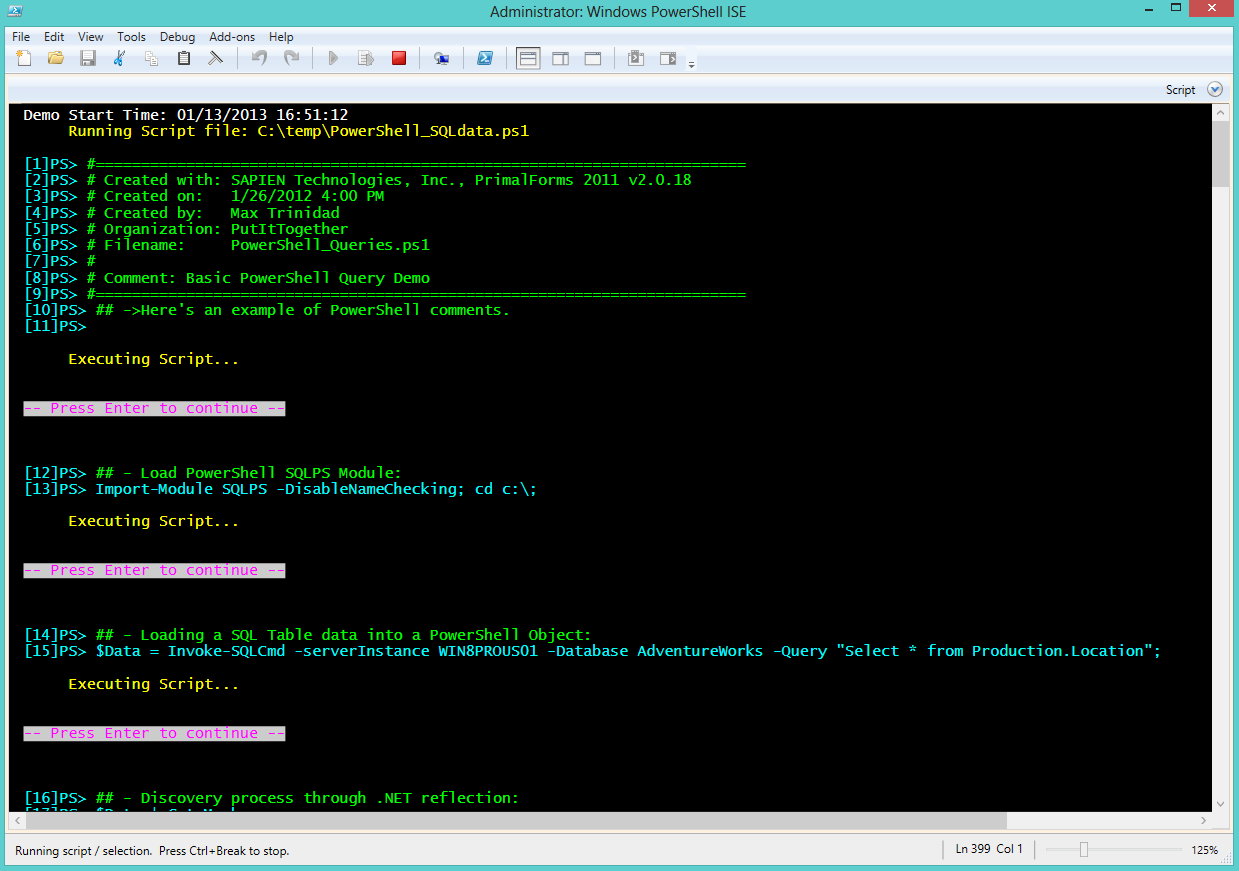This screenshot has height=871, width=1239.
Task: Show the Command Add-on pane icon
Action: [x=668, y=58]
